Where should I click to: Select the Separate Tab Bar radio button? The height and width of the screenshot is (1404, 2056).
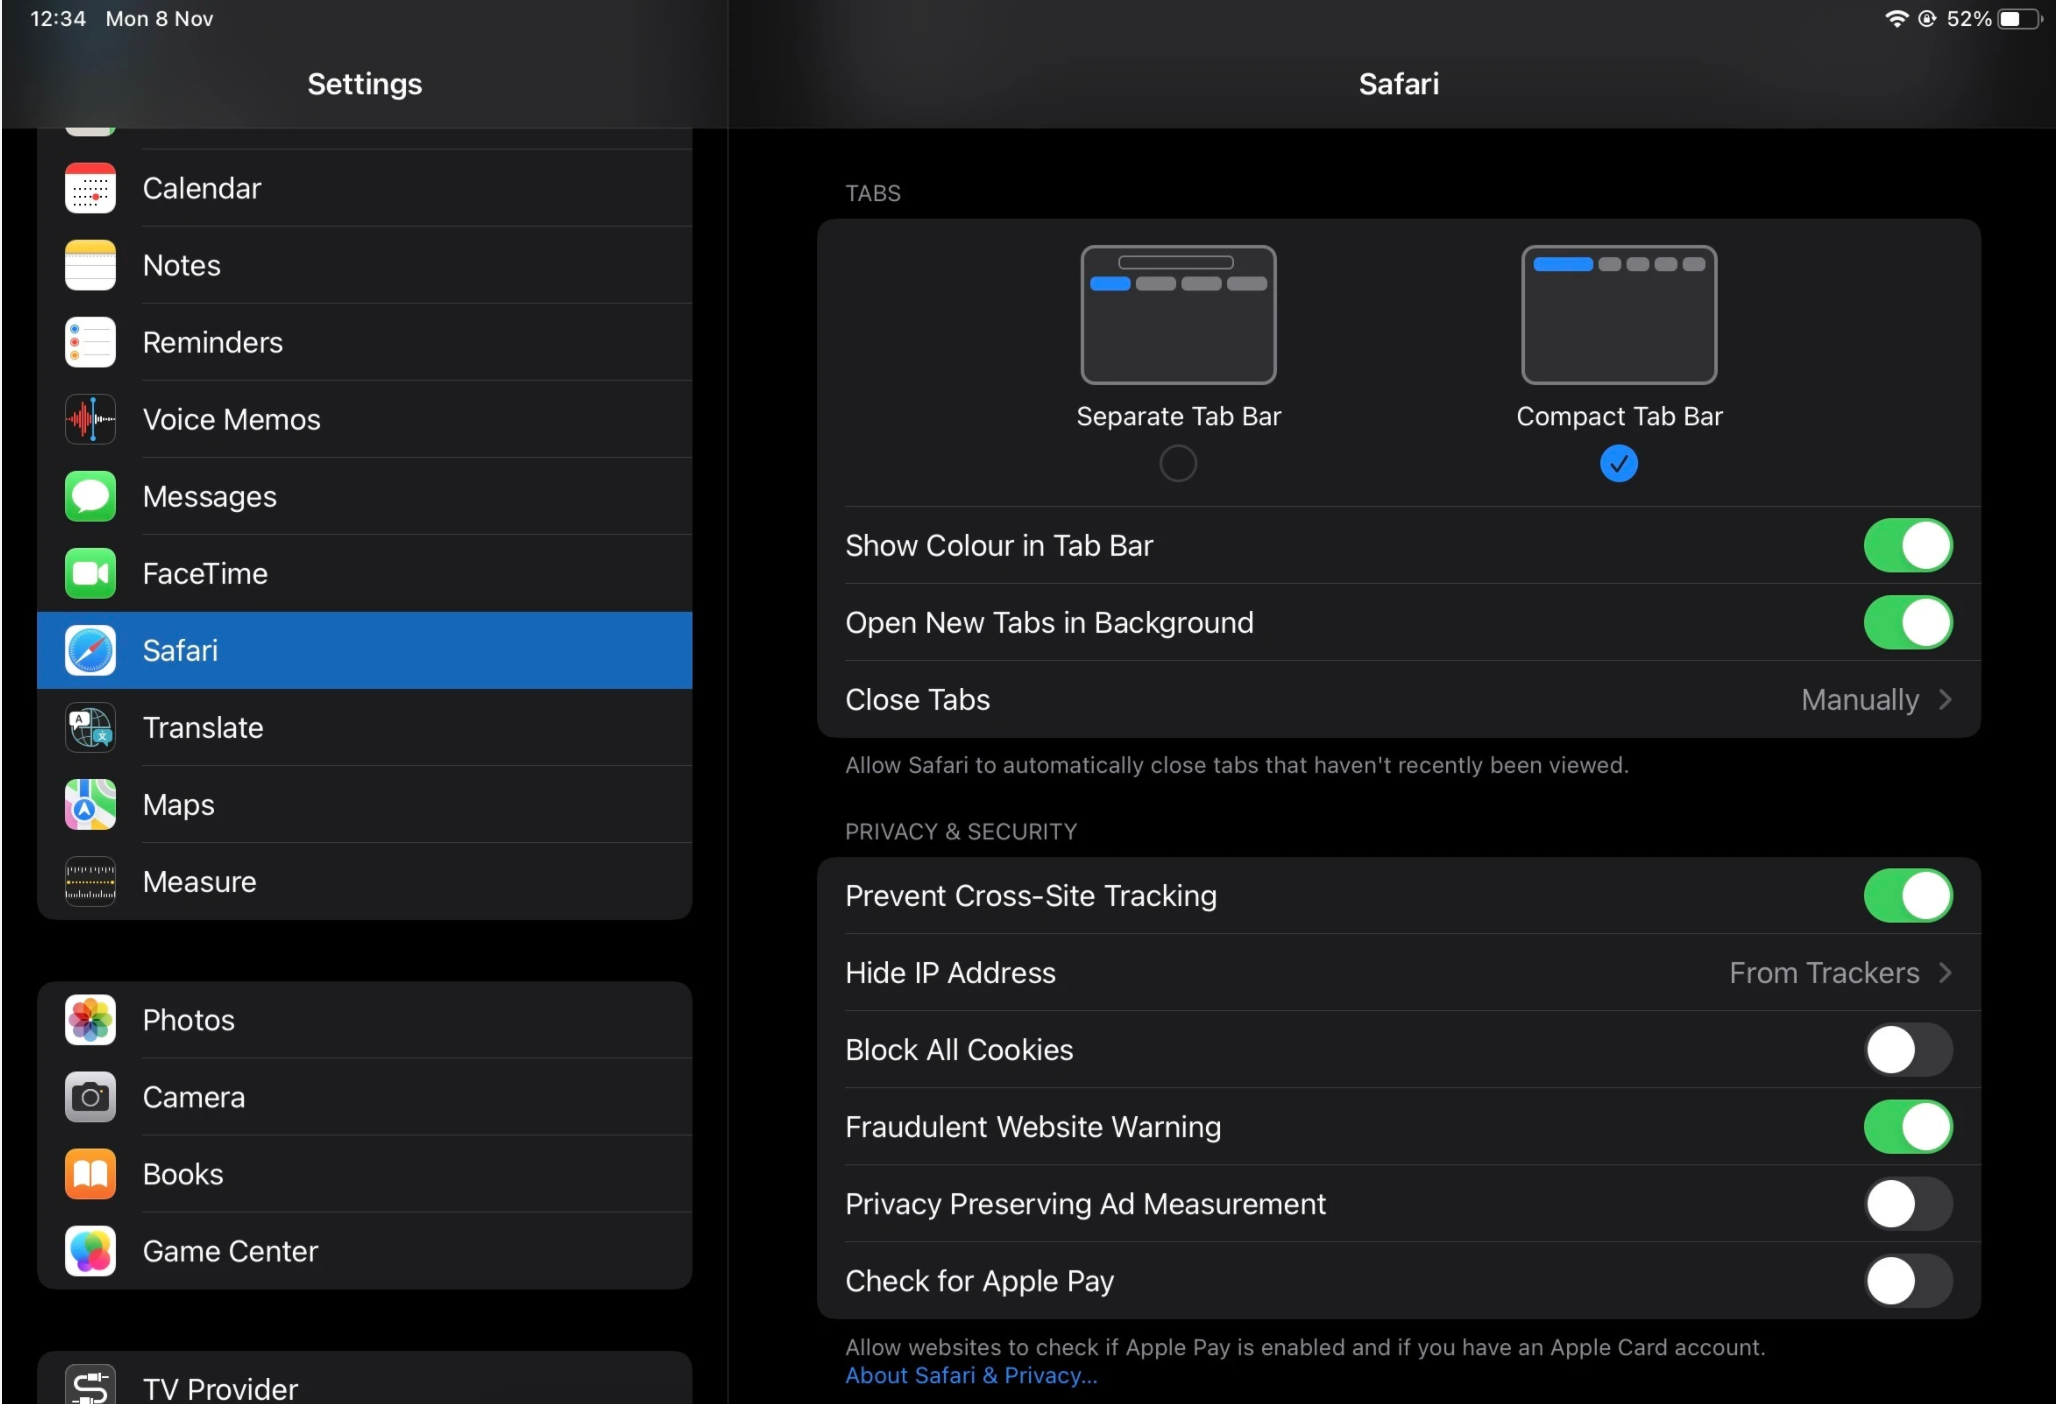1177,464
